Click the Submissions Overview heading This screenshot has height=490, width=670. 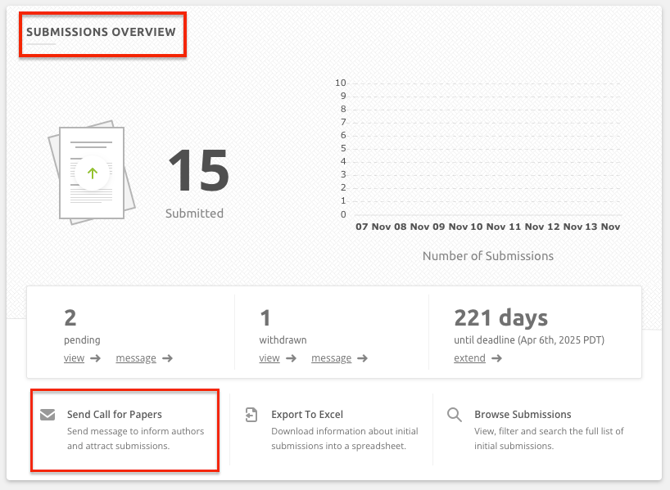tap(101, 32)
